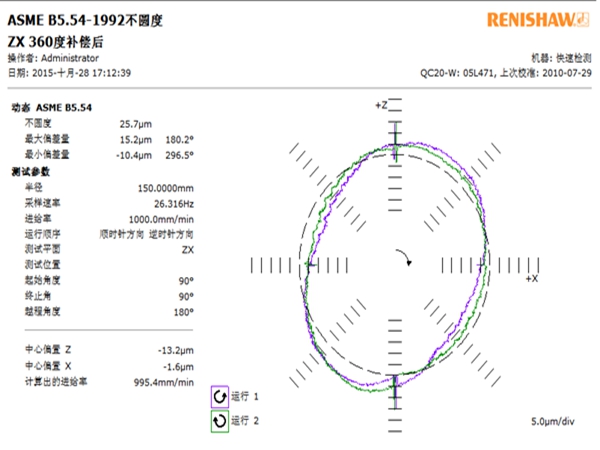The height and width of the screenshot is (450, 600).
Task: Click the +Z axis label
Action: (380, 104)
